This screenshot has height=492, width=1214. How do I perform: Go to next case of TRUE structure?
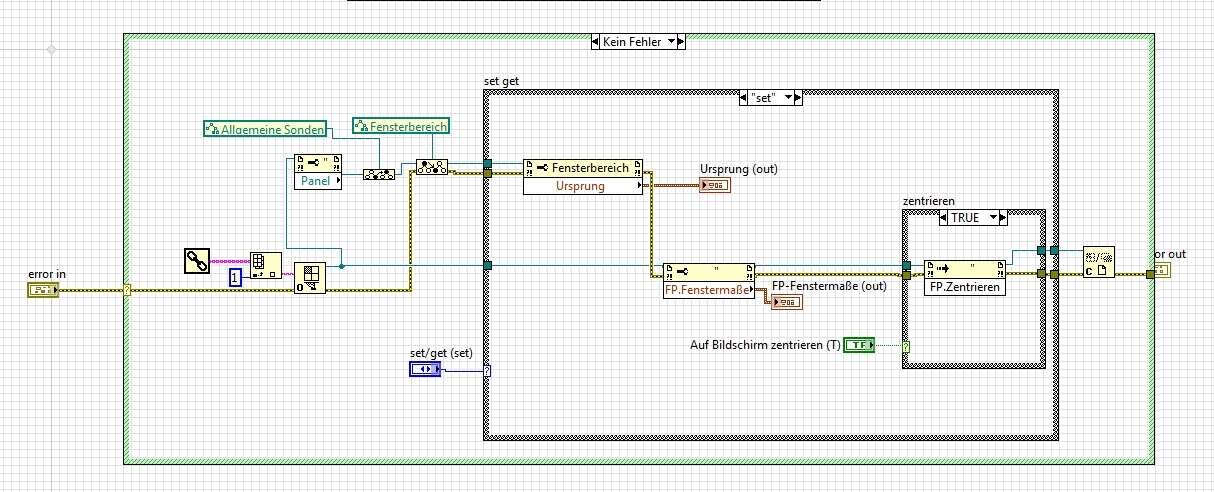[1003, 217]
